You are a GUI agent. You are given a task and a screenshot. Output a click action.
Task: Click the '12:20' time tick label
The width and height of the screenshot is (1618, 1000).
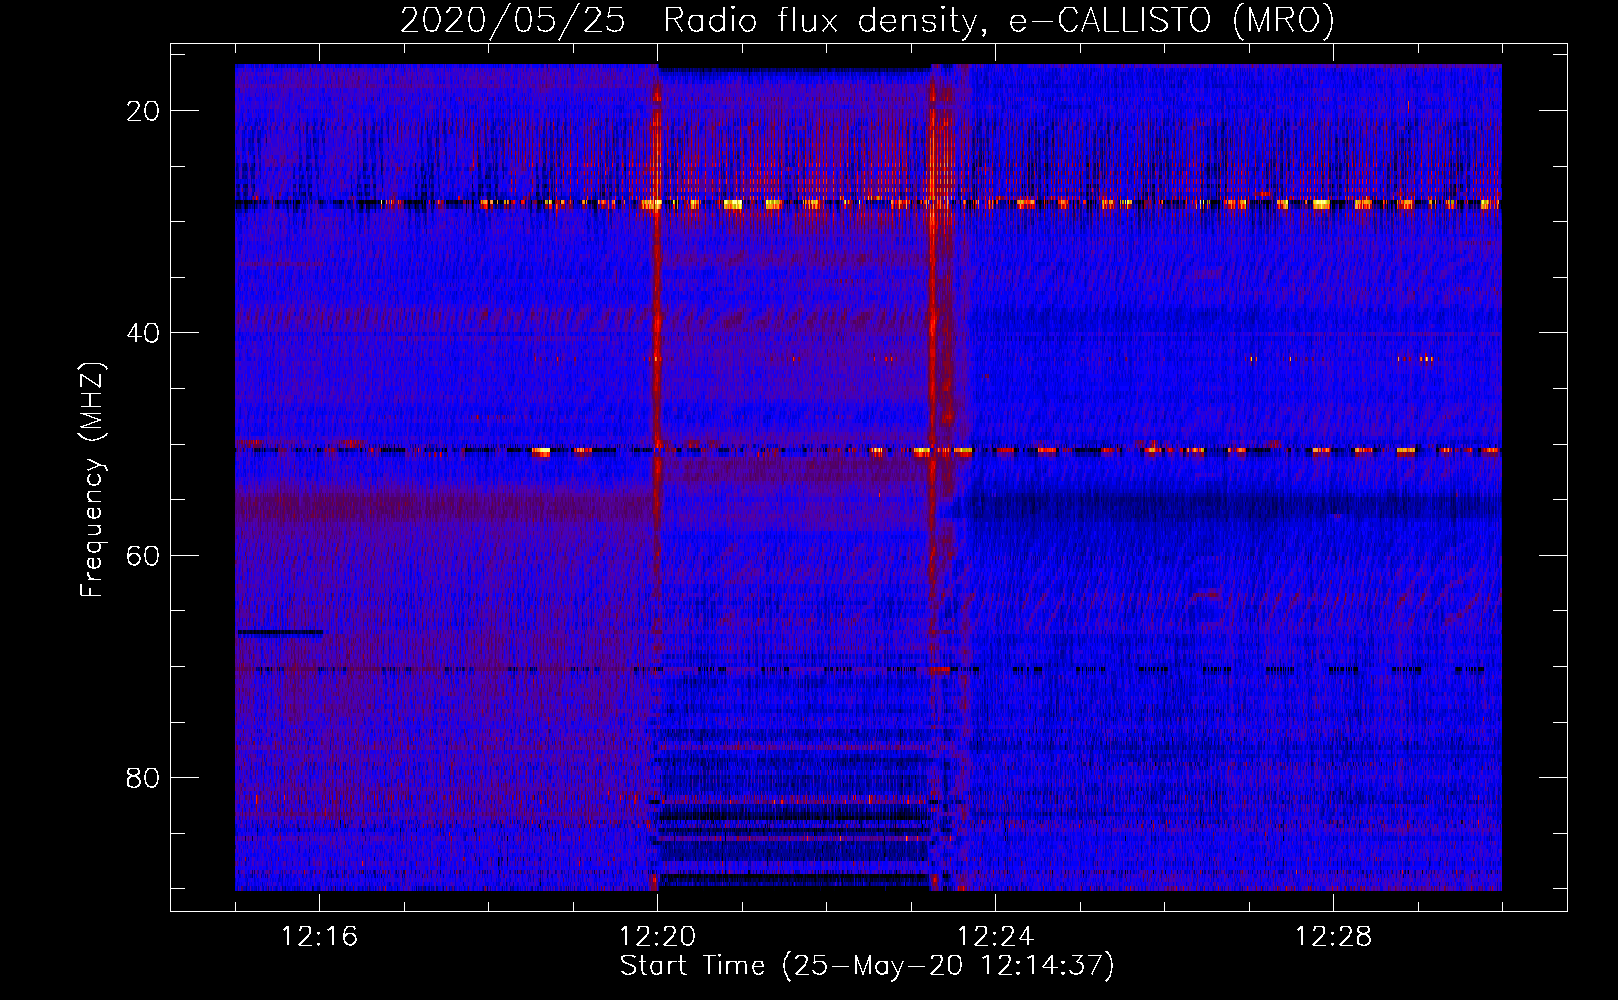(657, 937)
